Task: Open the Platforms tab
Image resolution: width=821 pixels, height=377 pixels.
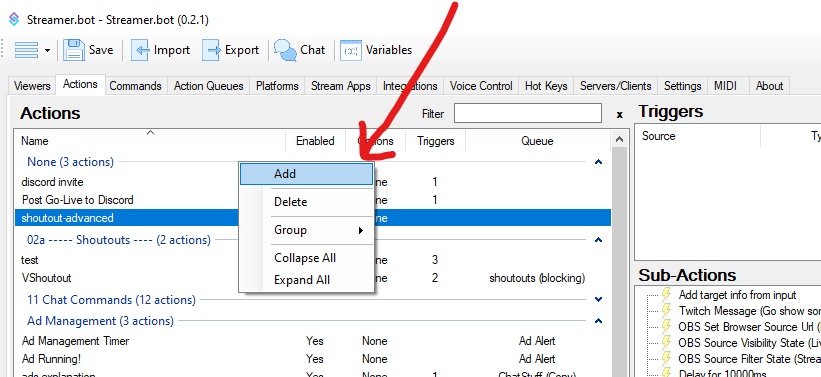Action: [x=277, y=86]
